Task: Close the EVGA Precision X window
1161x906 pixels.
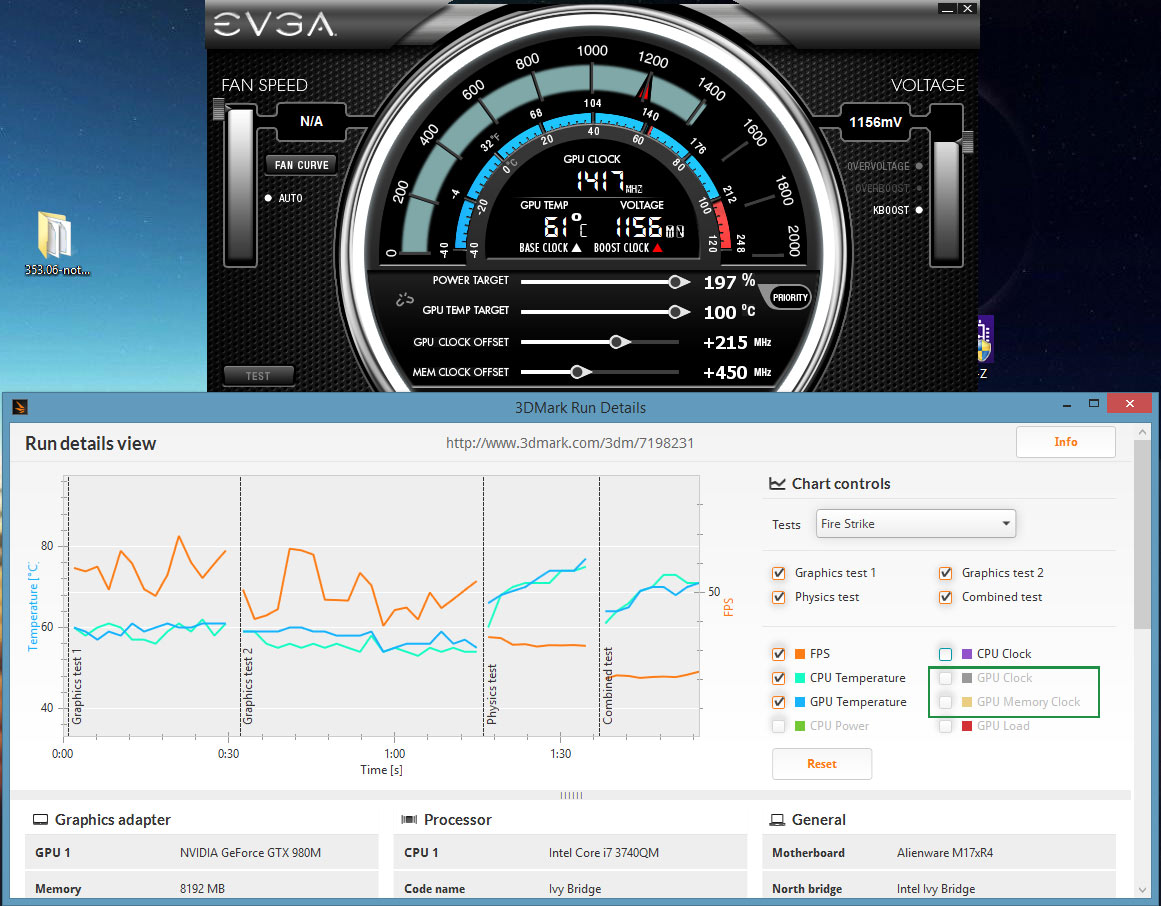Action: pyautogui.click(x=967, y=9)
